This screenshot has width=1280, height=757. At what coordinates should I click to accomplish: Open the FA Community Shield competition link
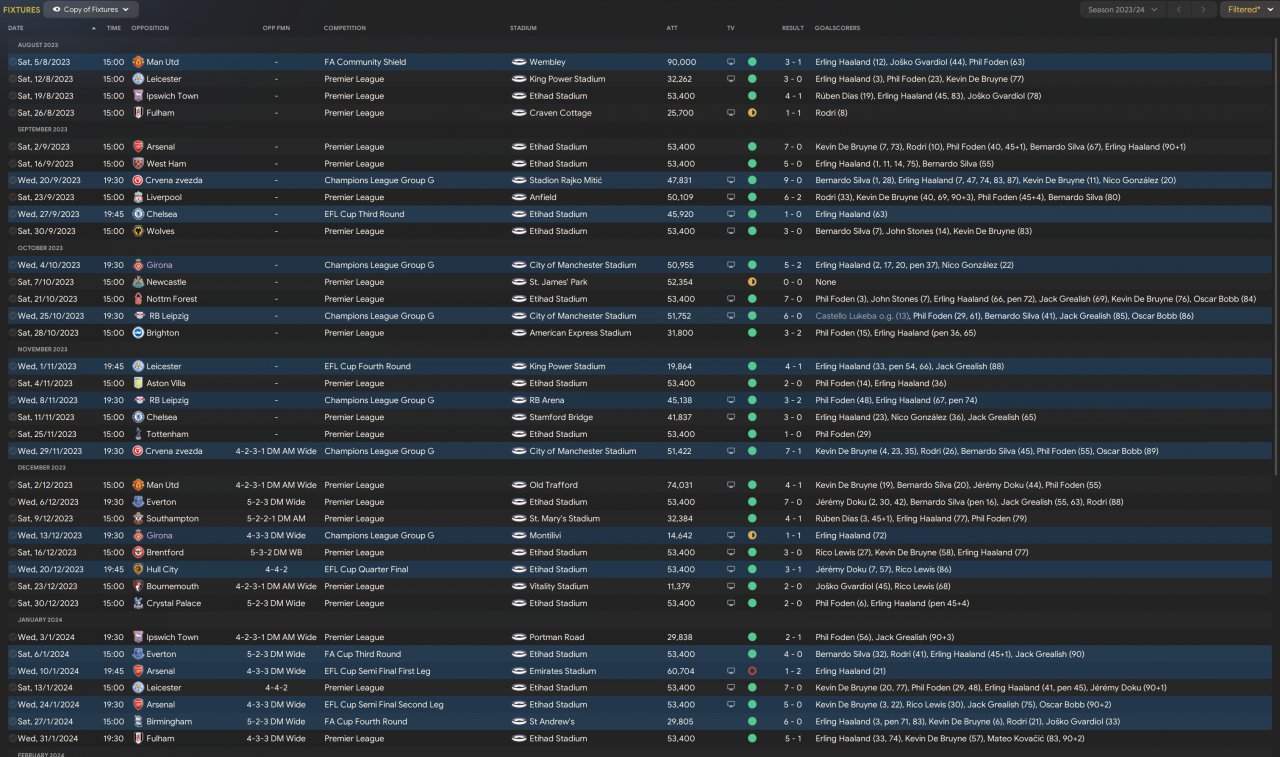(365, 62)
